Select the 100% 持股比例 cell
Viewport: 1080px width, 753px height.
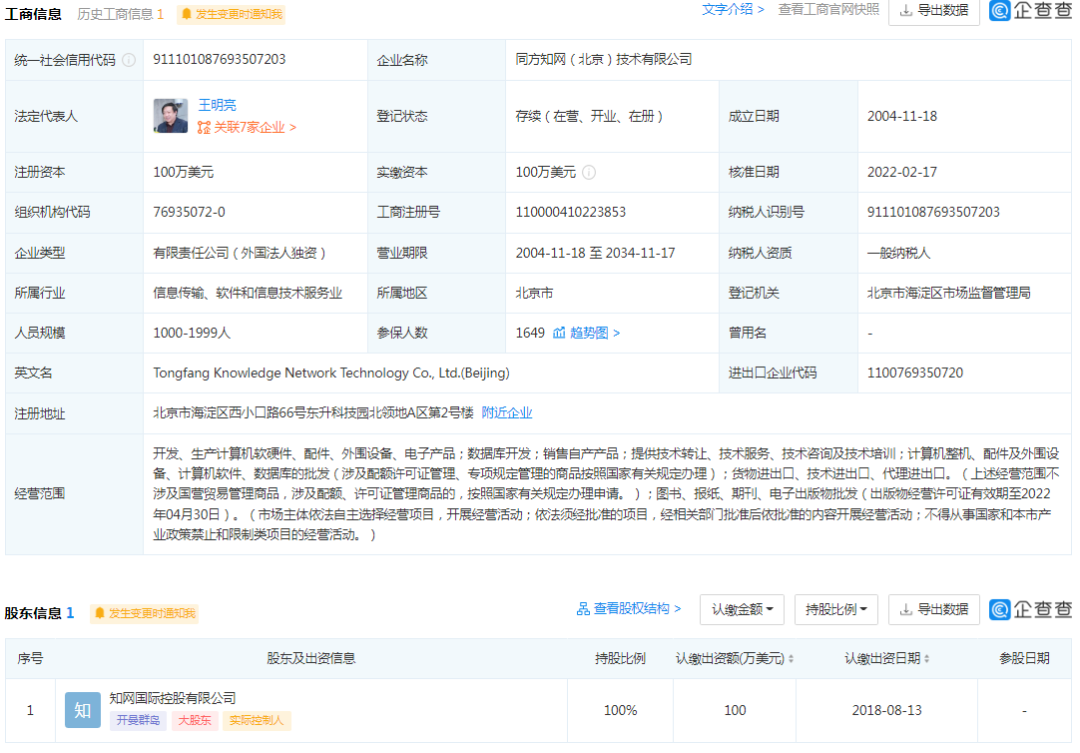coord(620,710)
